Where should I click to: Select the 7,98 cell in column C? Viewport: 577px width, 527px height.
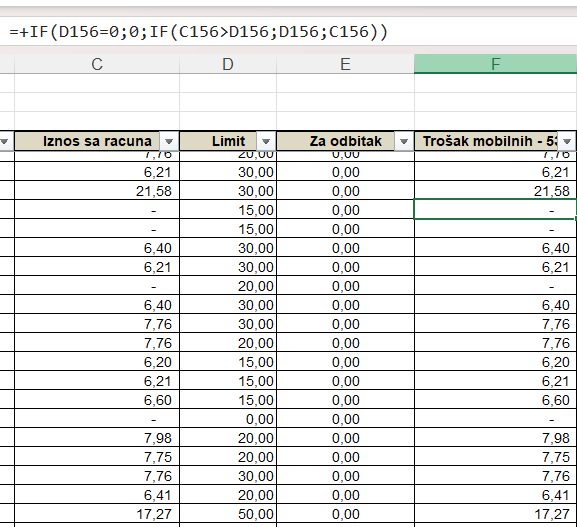(x=97, y=438)
